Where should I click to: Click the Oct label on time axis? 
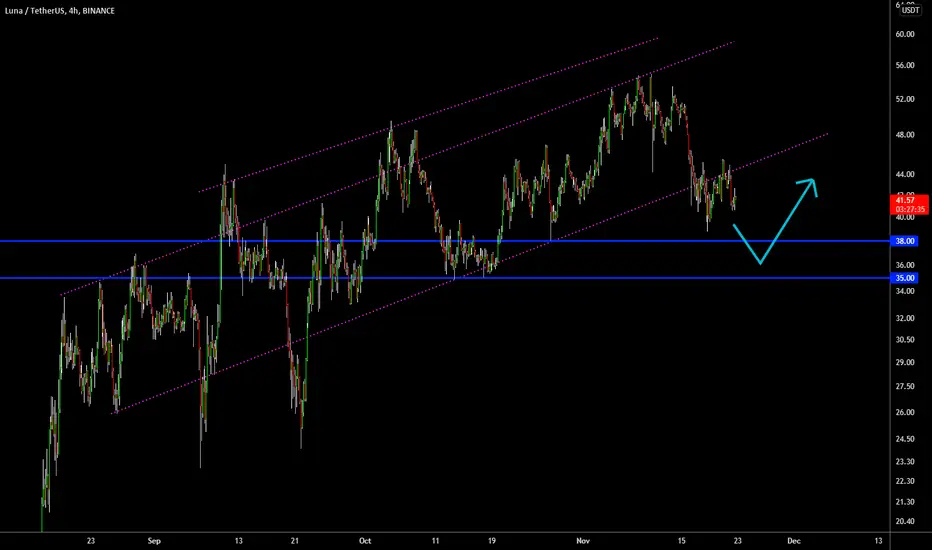coord(365,541)
